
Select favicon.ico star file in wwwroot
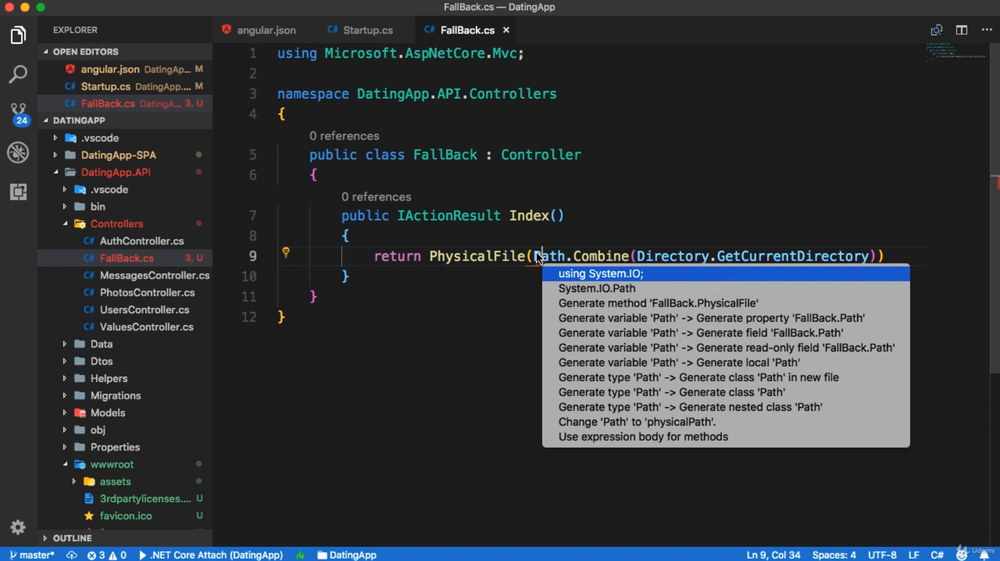pyautogui.click(x=125, y=516)
